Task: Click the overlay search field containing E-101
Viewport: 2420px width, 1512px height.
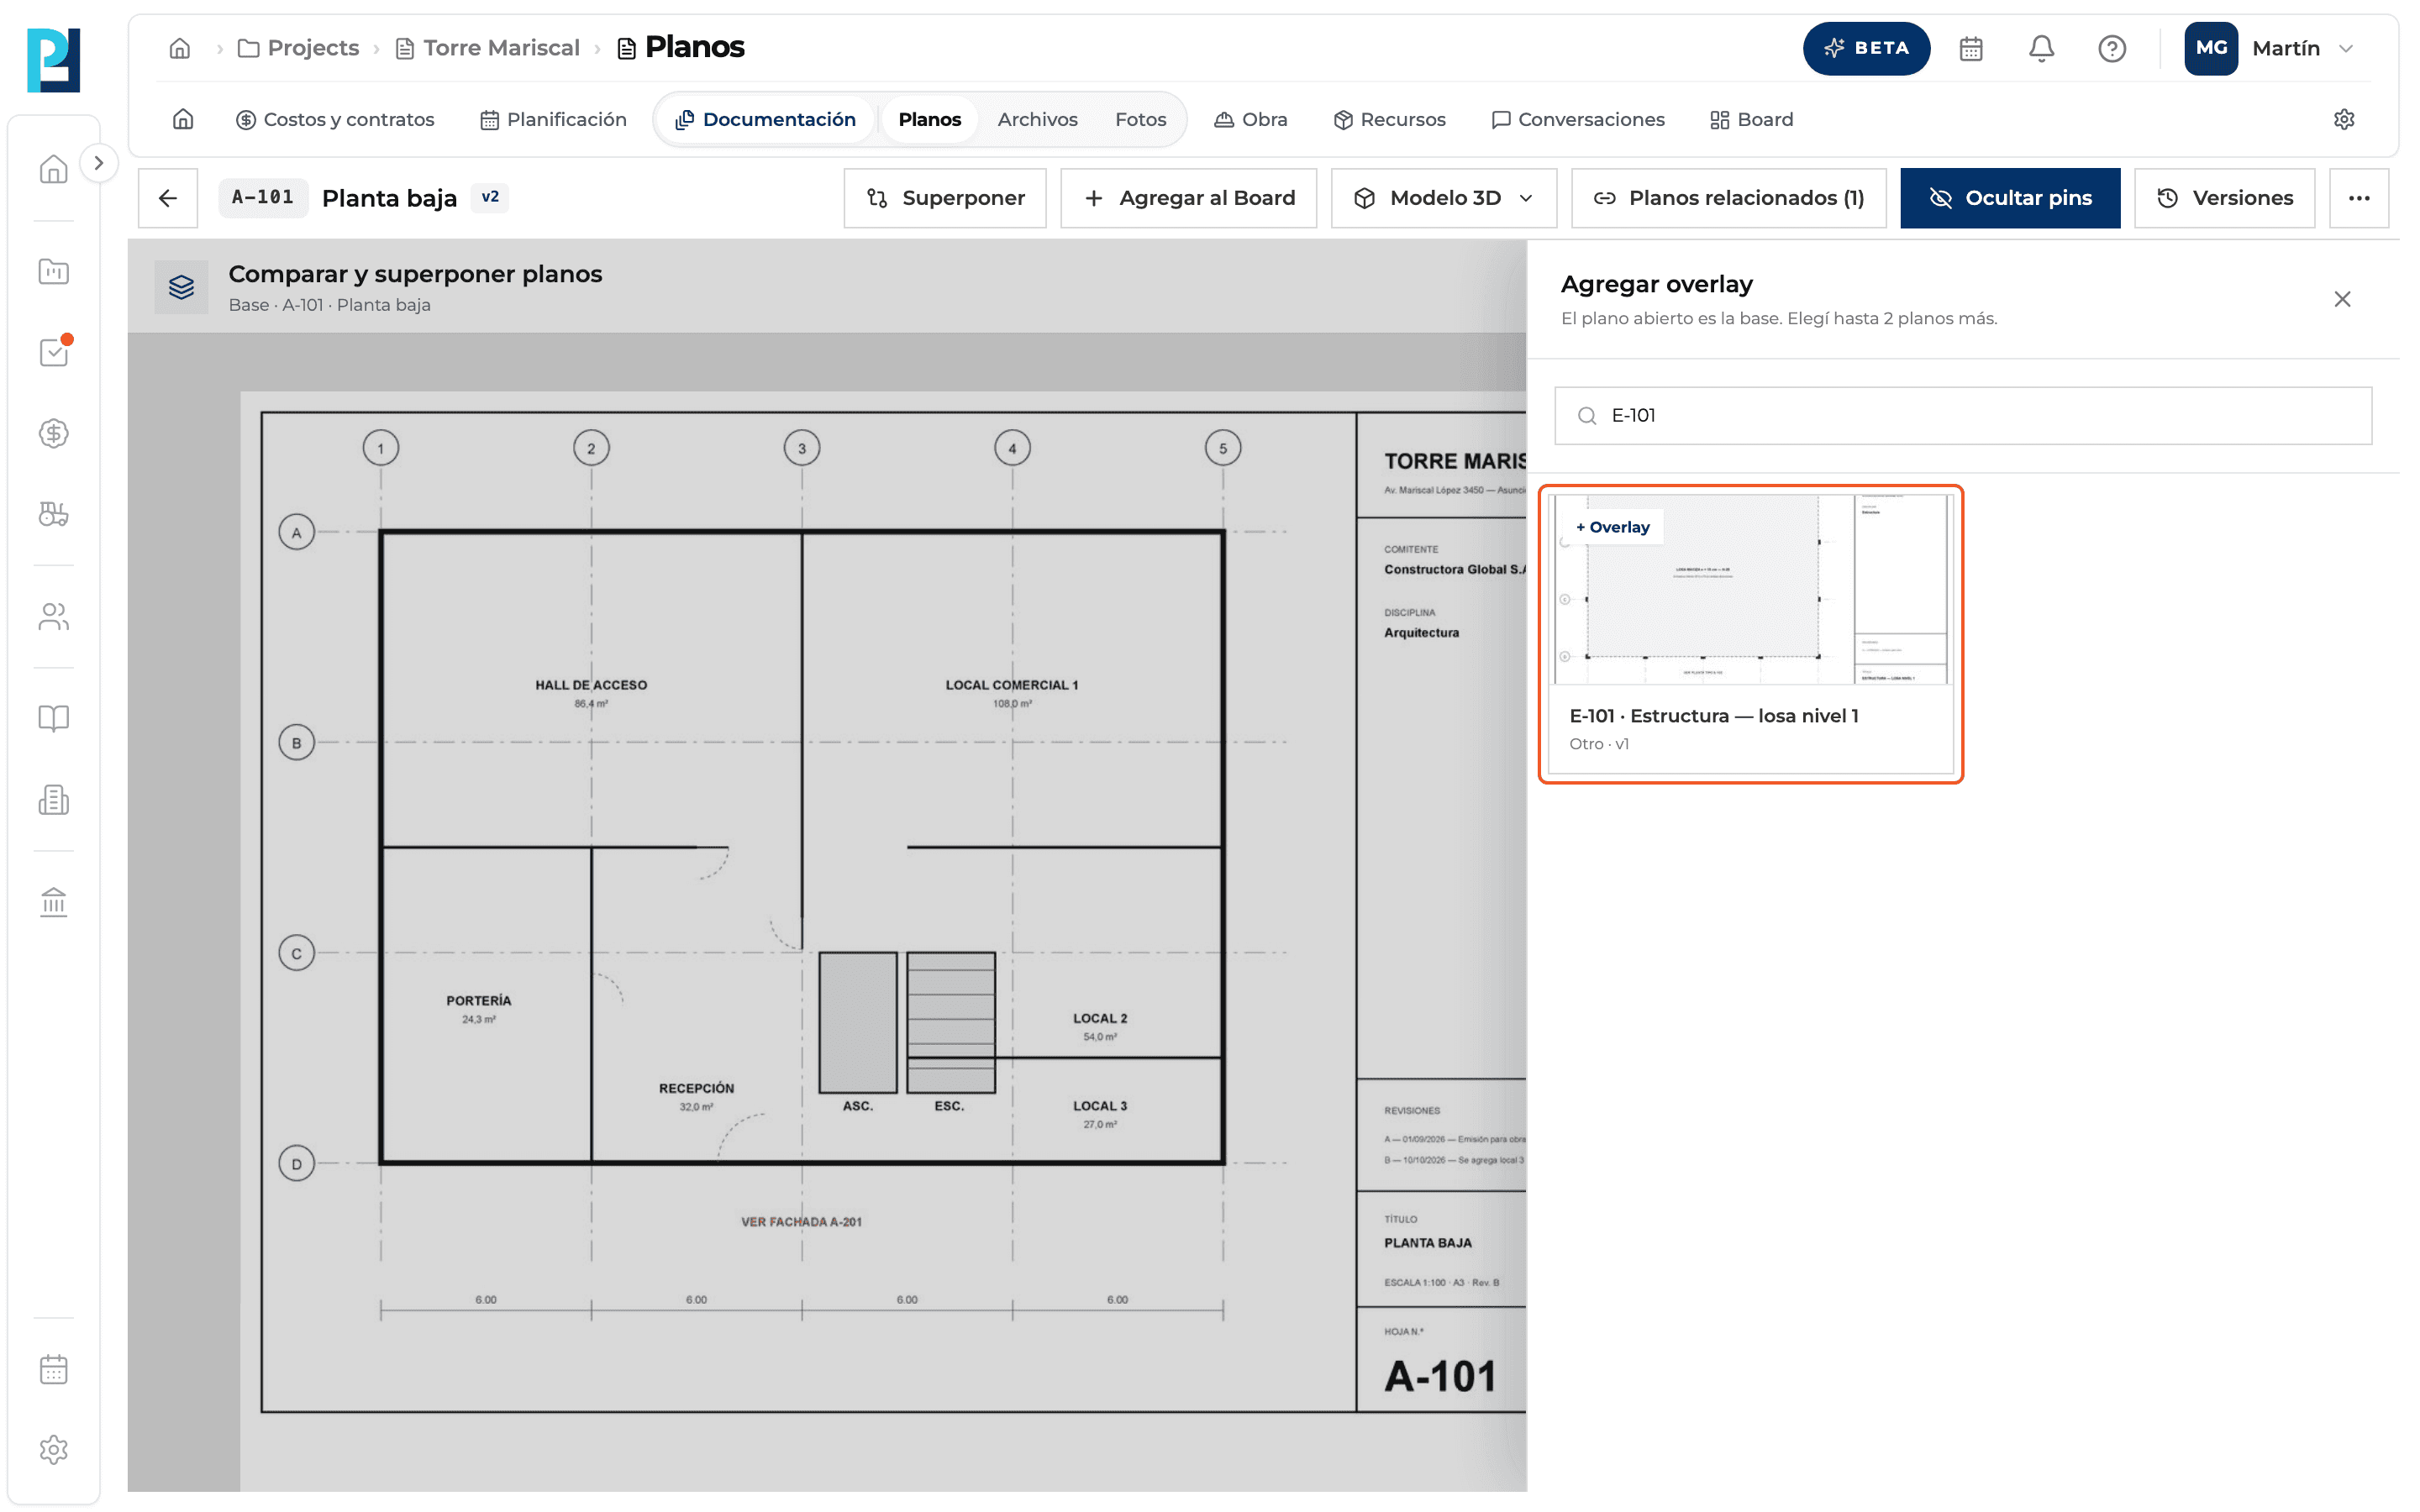Action: click(x=1962, y=415)
